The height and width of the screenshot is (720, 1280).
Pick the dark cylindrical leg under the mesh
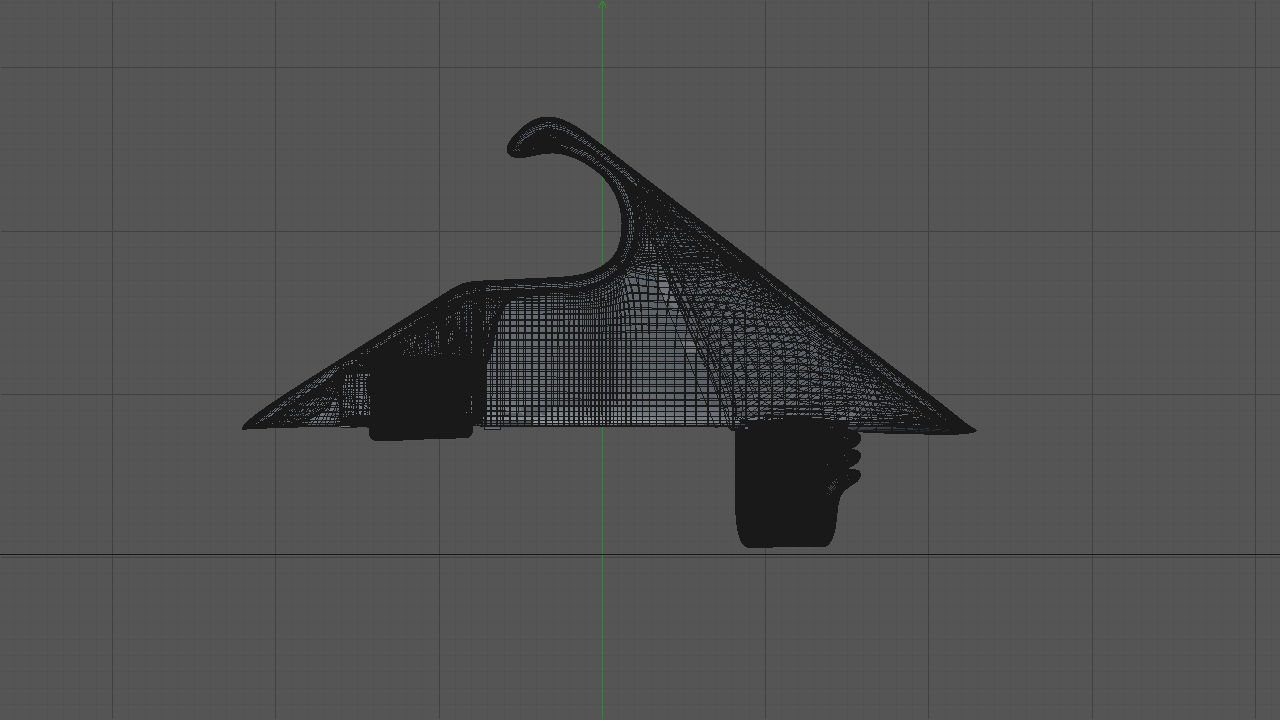click(786, 486)
